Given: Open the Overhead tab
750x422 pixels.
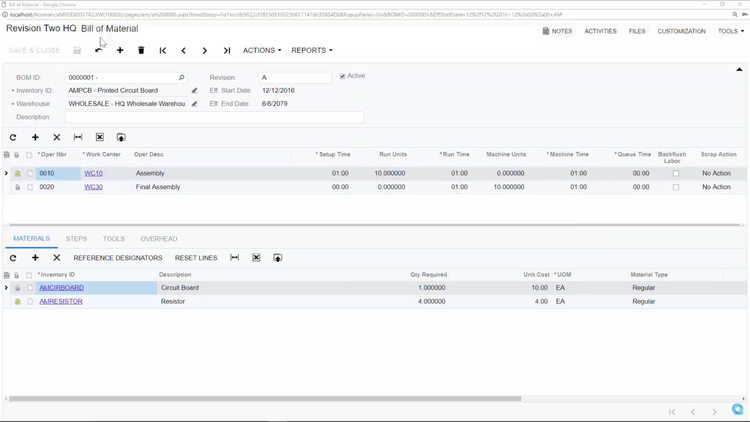Looking at the screenshot, I should pos(159,239).
